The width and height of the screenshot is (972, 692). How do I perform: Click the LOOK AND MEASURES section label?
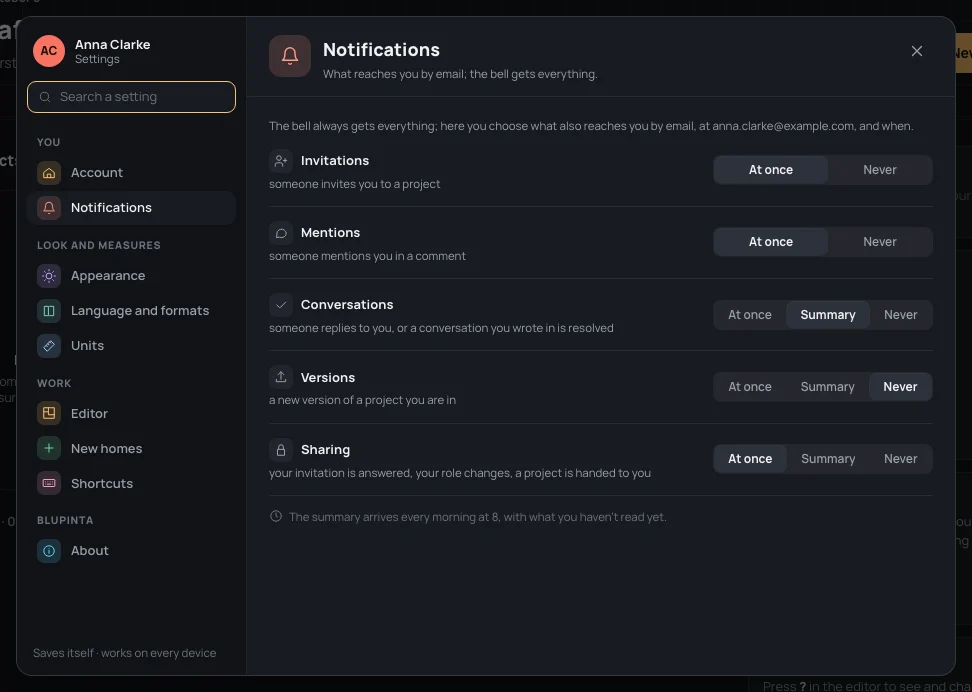(x=99, y=246)
